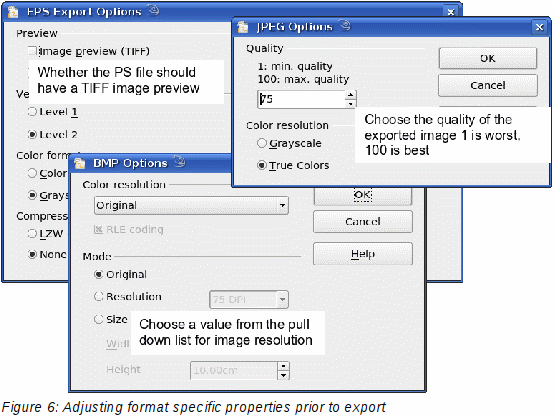The image size is (554, 418).
Task: Click the swirl icon beside EPS Export Options title
Action: tap(154, 10)
